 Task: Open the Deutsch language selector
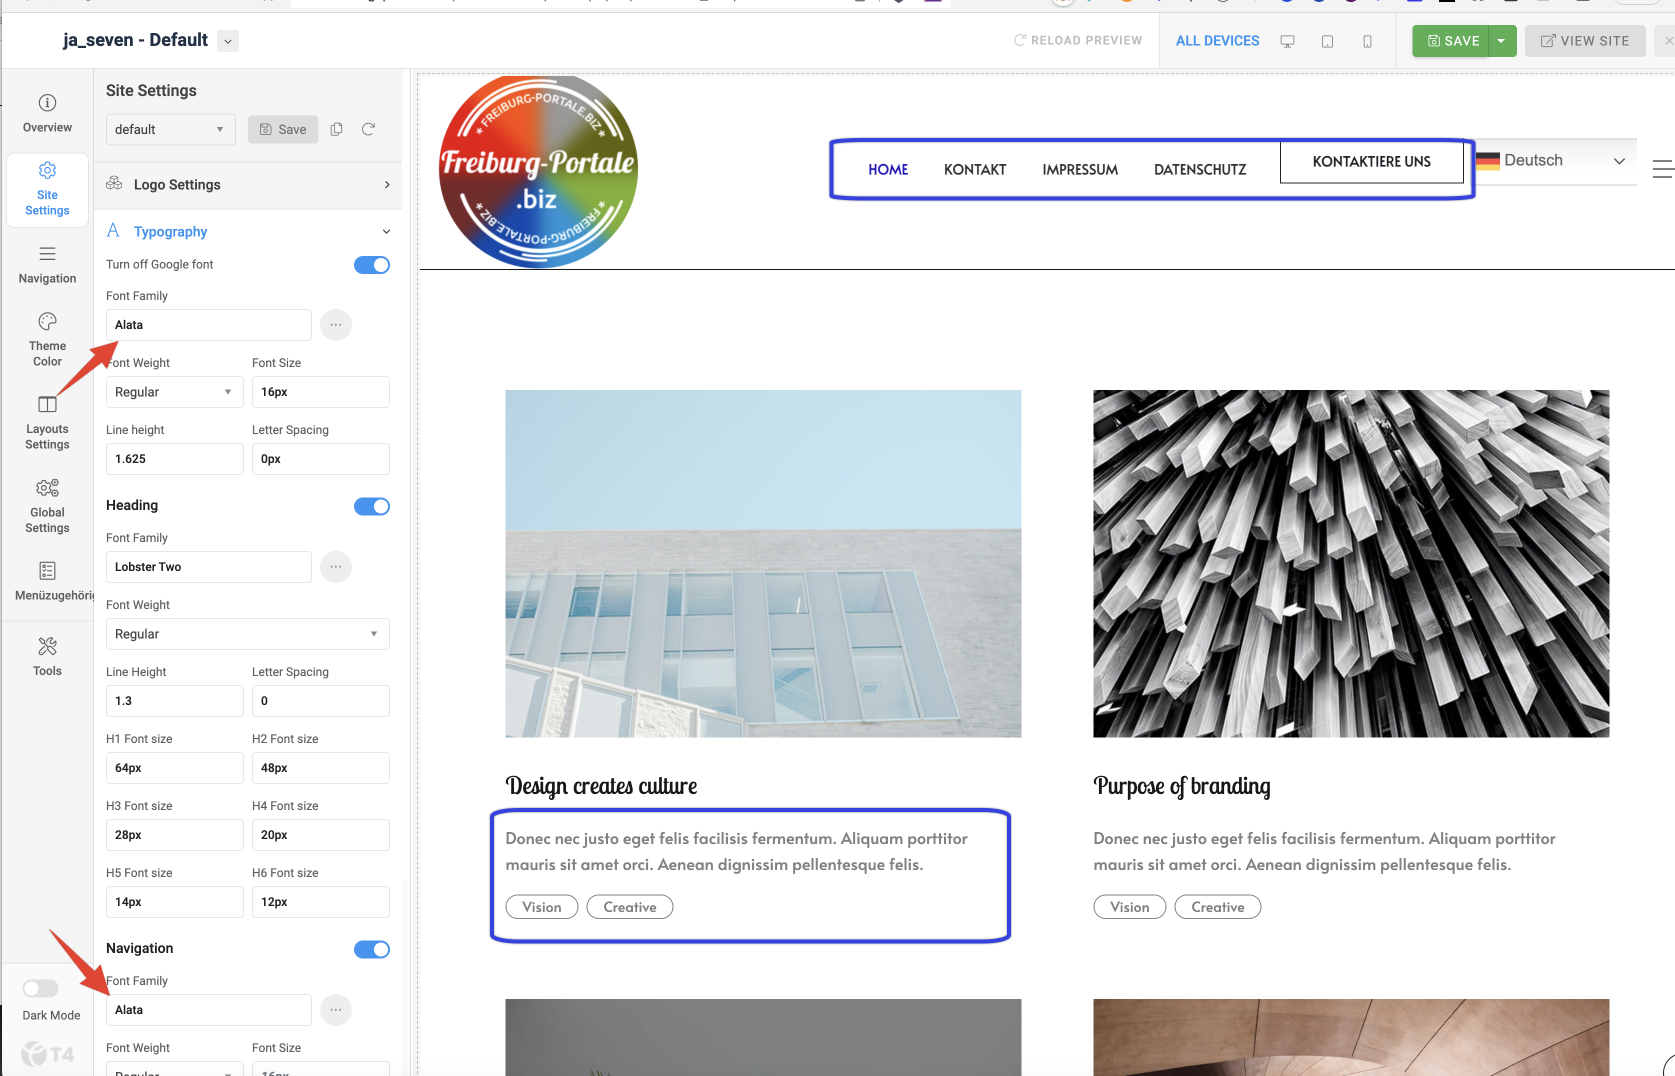coord(1554,161)
